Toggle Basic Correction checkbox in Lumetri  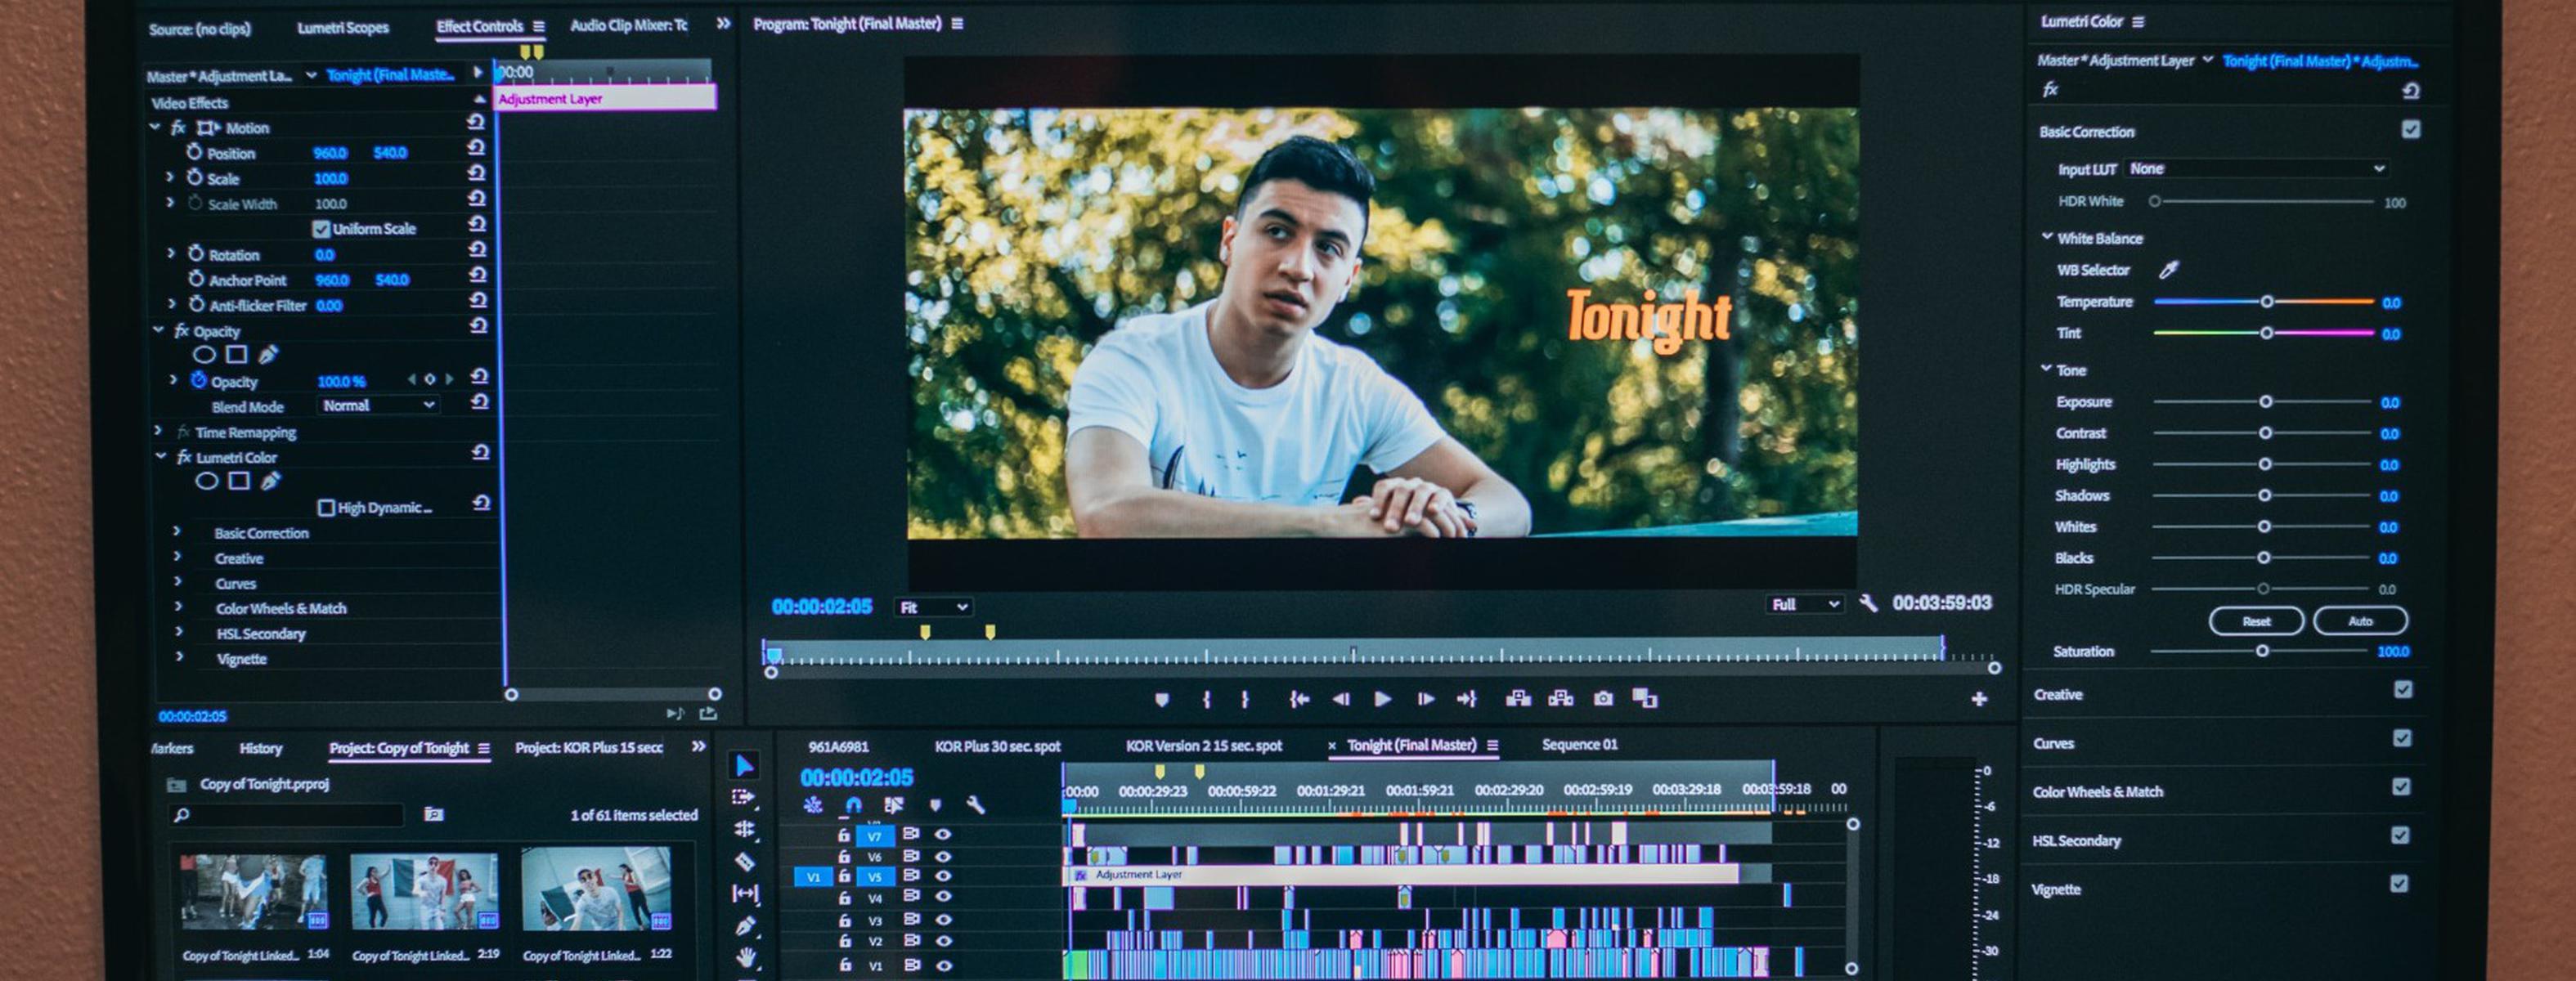pyautogui.click(x=2411, y=130)
